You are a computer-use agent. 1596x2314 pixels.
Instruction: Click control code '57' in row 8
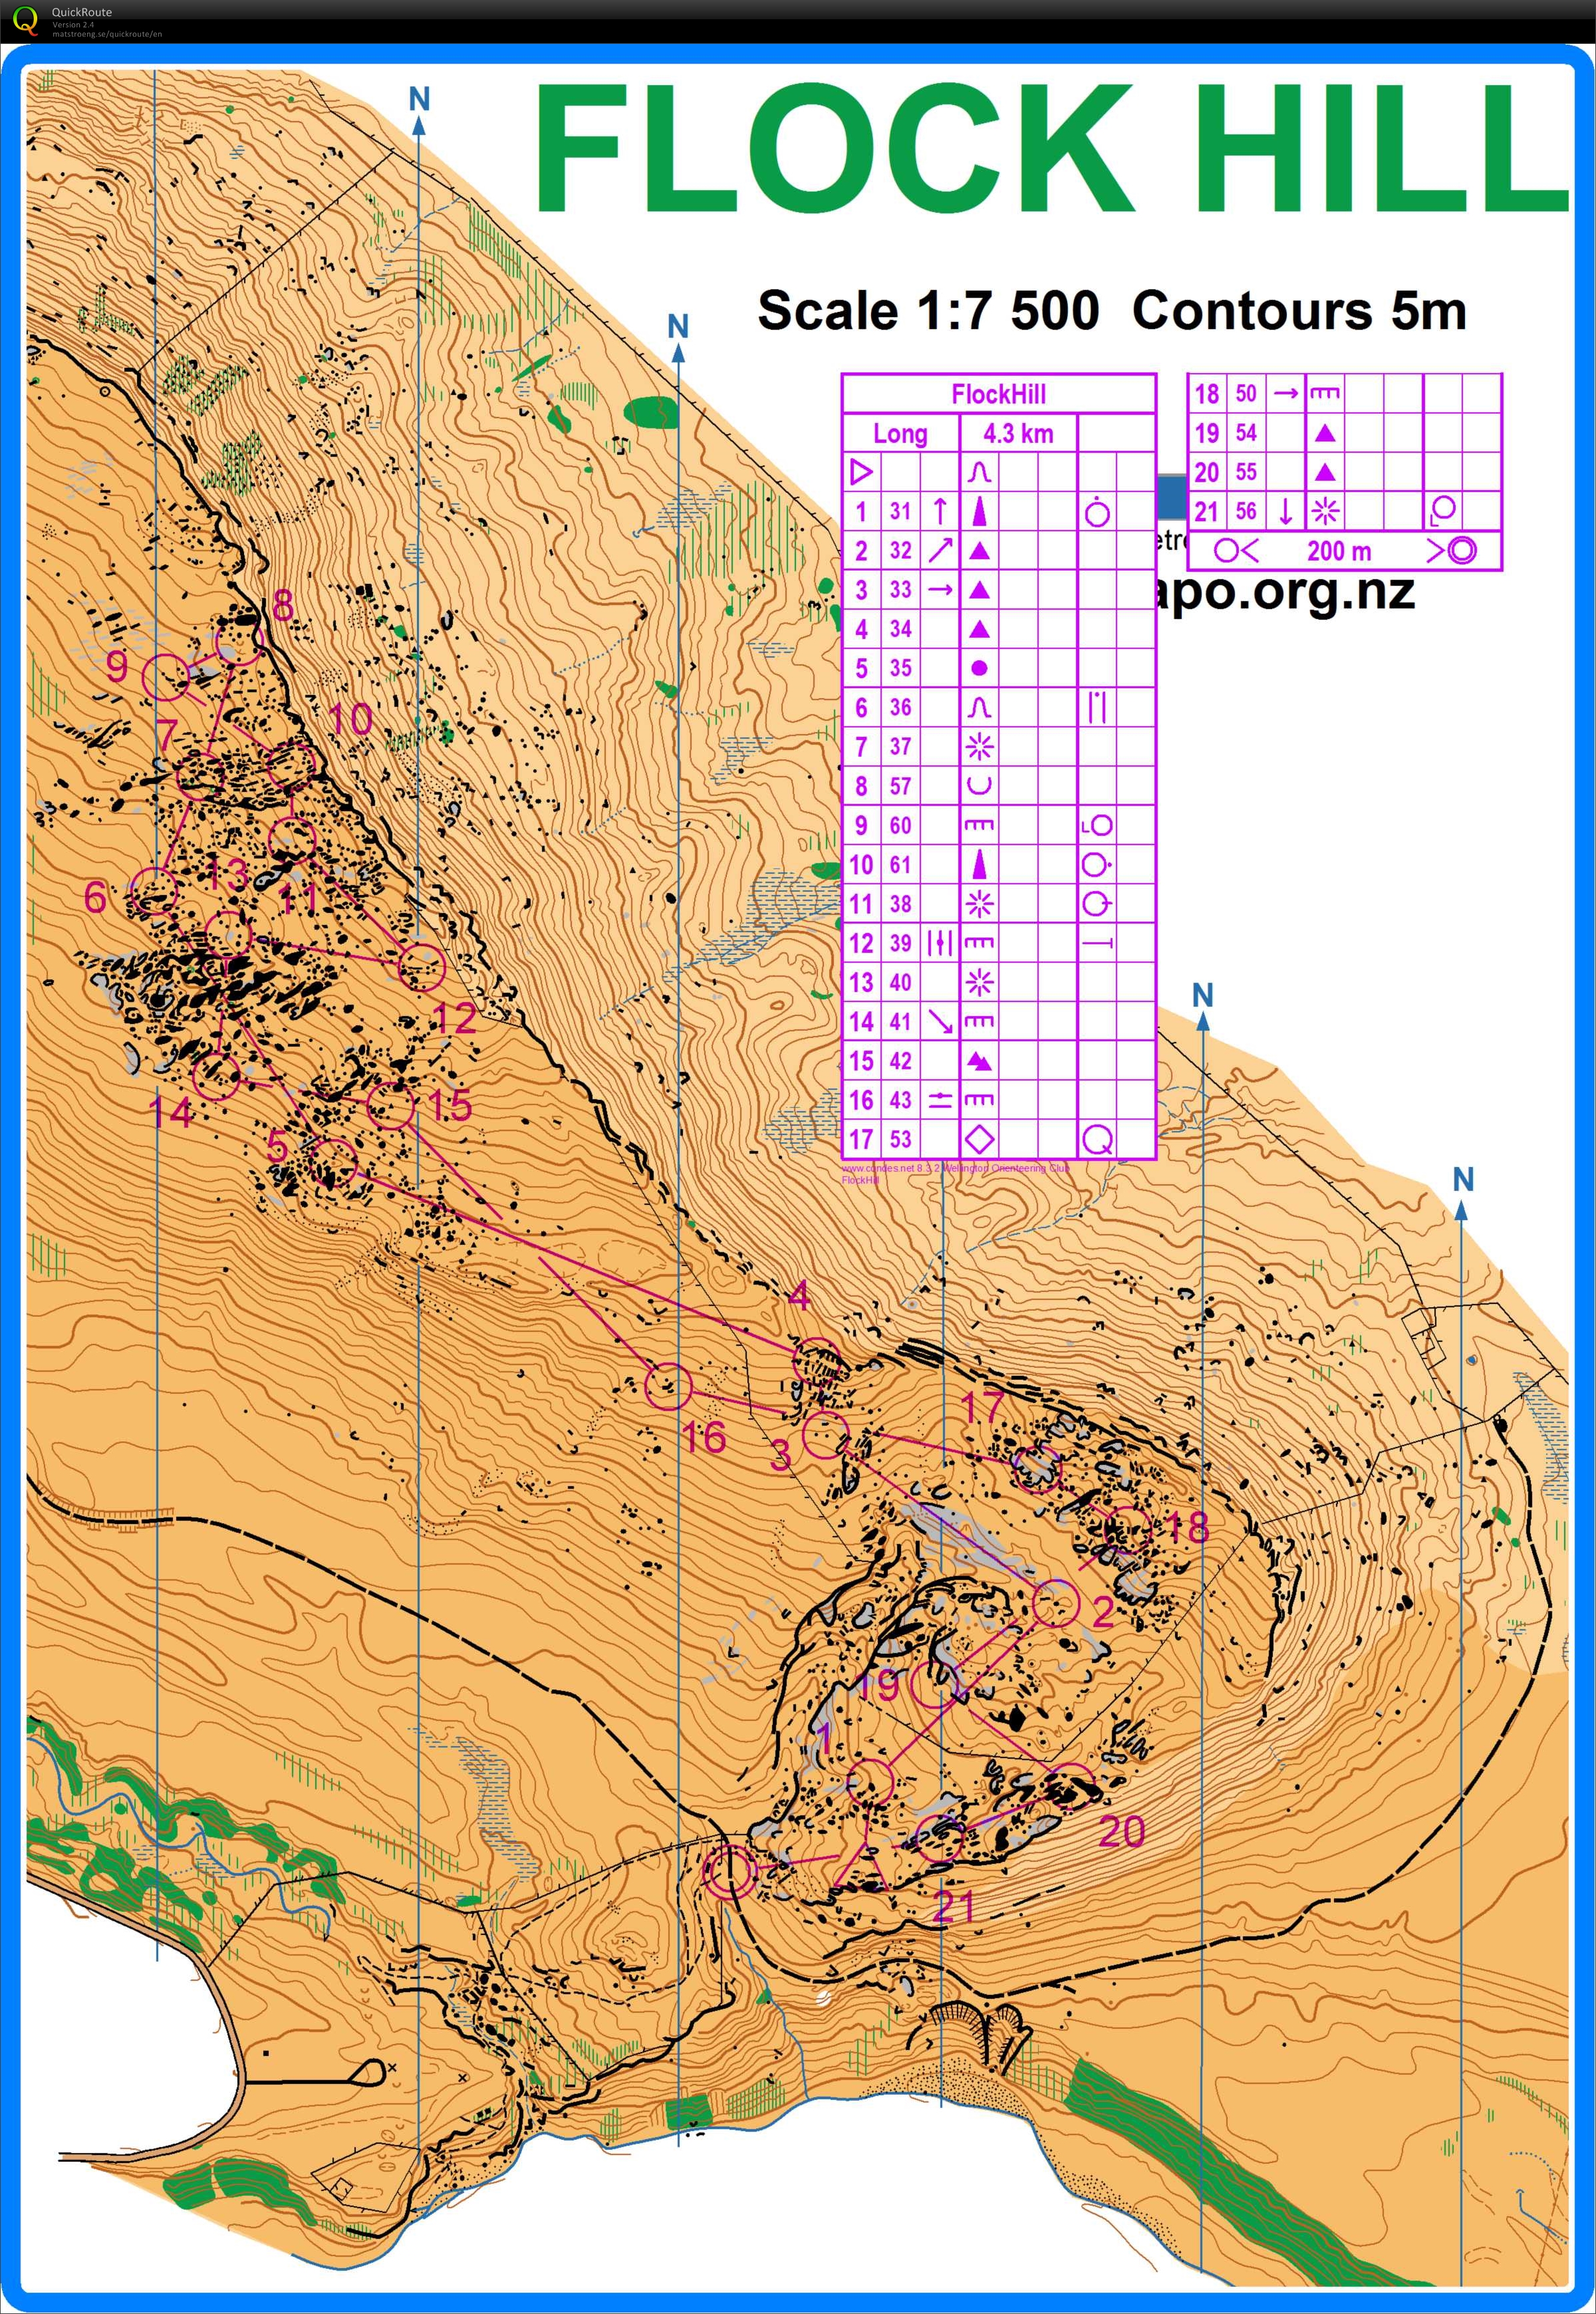(x=900, y=786)
